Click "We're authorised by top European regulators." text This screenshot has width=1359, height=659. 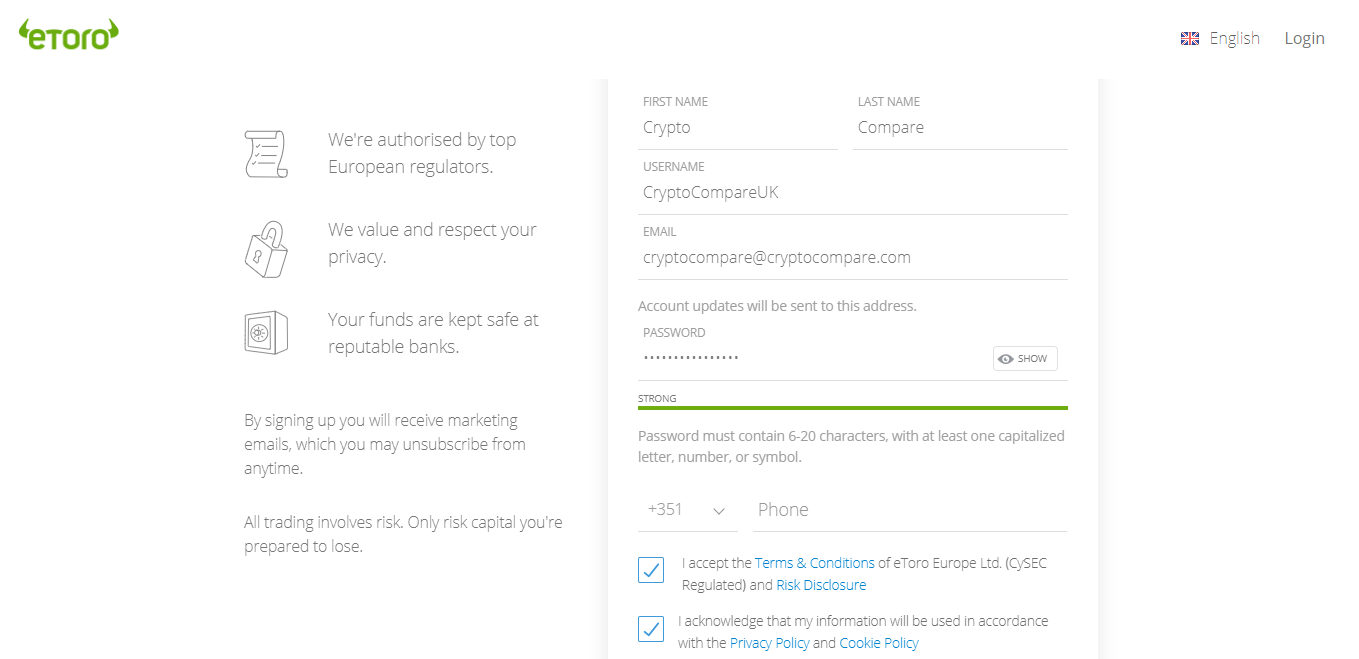click(x=422, y=153)
